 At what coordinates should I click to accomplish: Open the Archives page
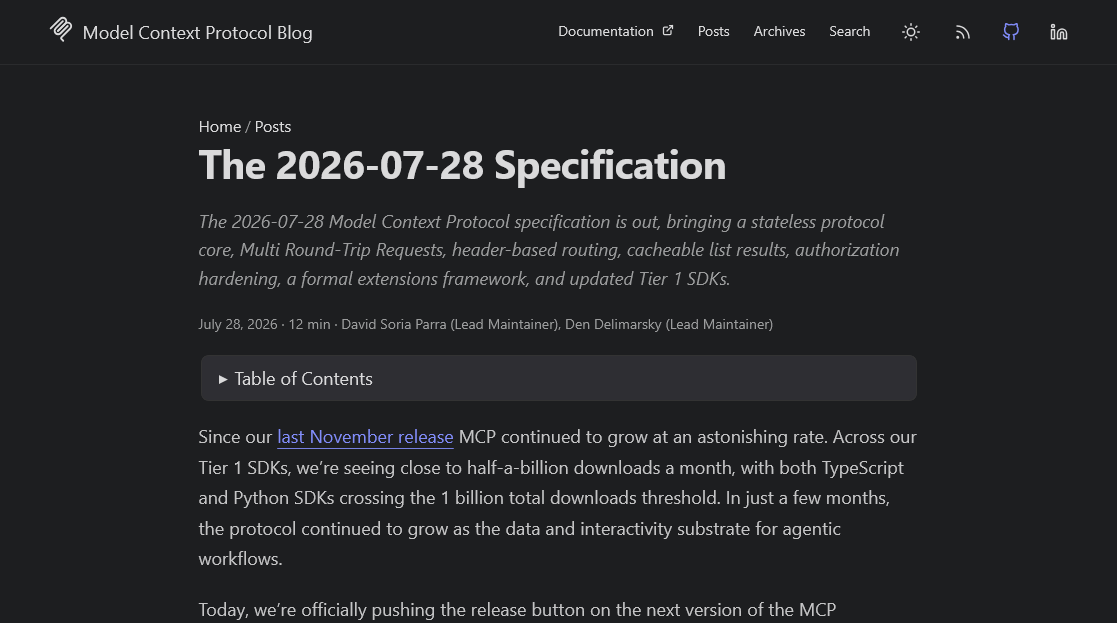pyautogui.click(x=779, y=31)
